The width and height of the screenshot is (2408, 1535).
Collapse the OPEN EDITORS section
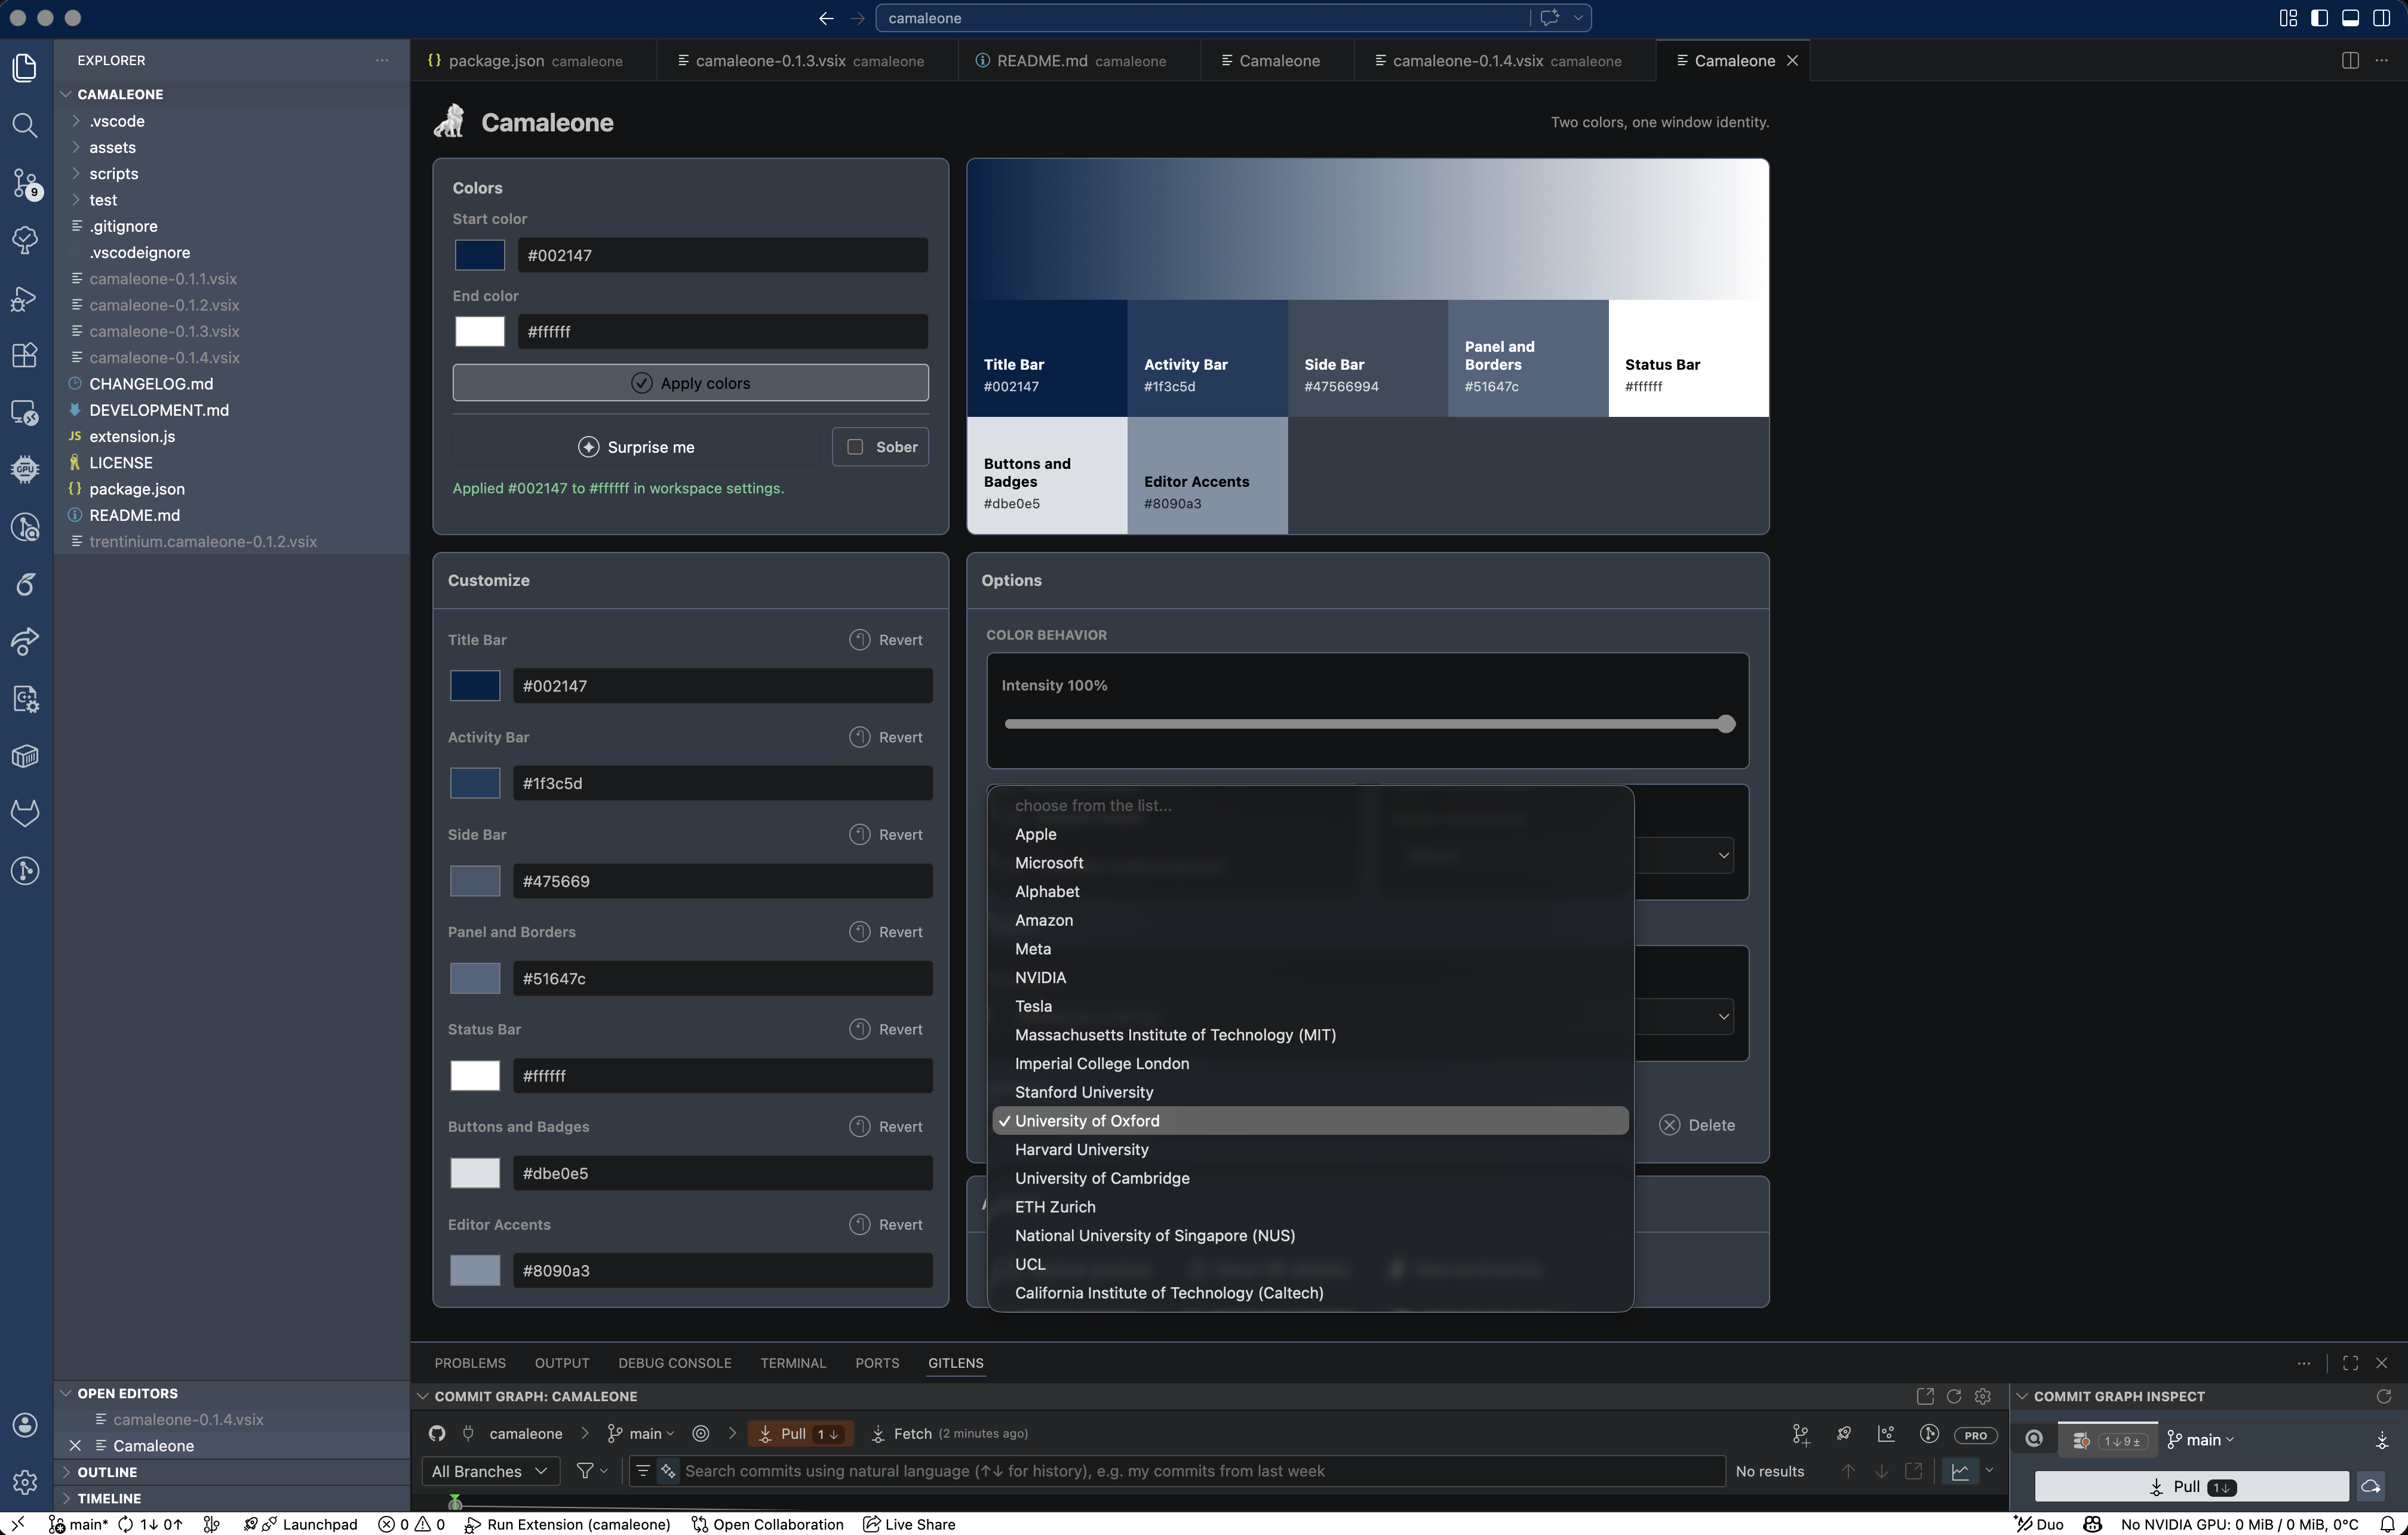(x=66, y=1393)
